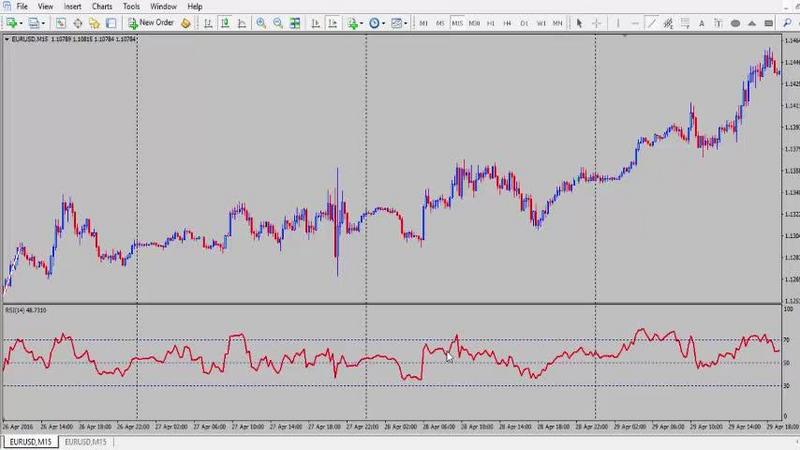Image resolution: width=800 pixels, height=450 pixels.
Task: Open the Charts menu
Action: 102,7
